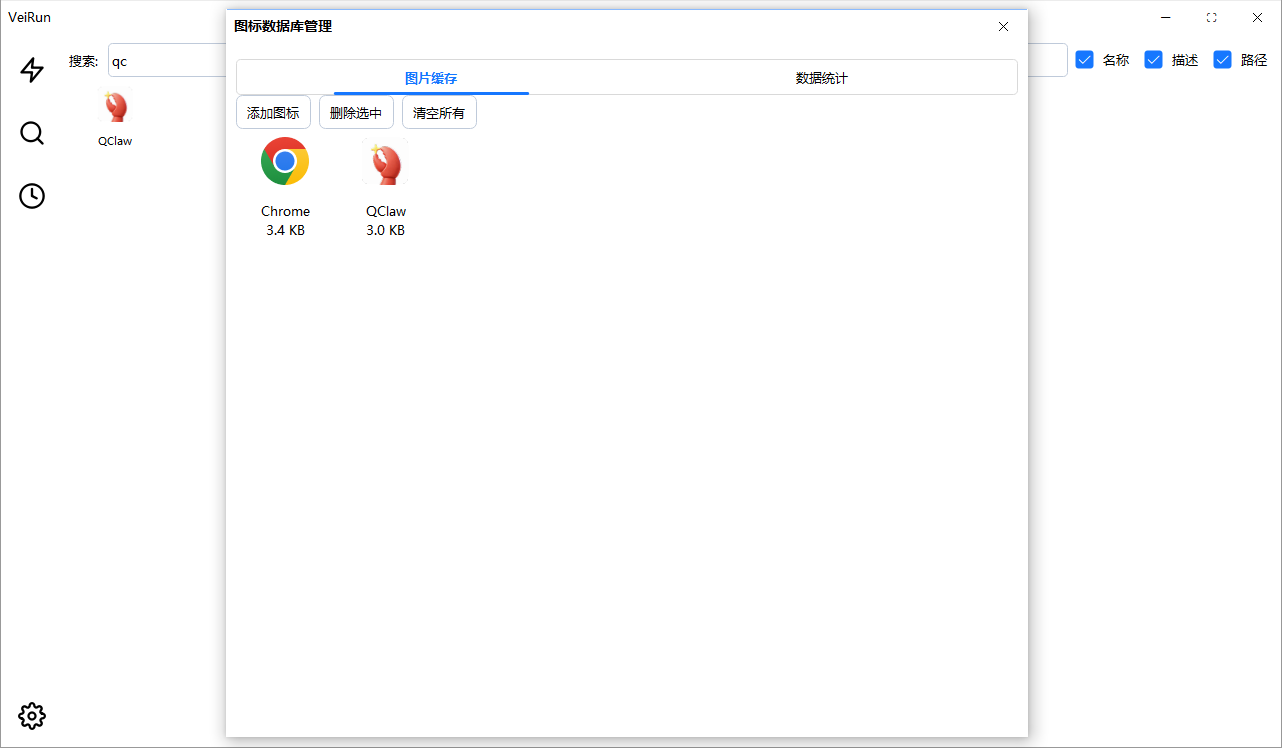Click the Chrome label text in dialog
Image resolution: width=1282 pixels, height=748 pixels.
(x=285, y=211)
